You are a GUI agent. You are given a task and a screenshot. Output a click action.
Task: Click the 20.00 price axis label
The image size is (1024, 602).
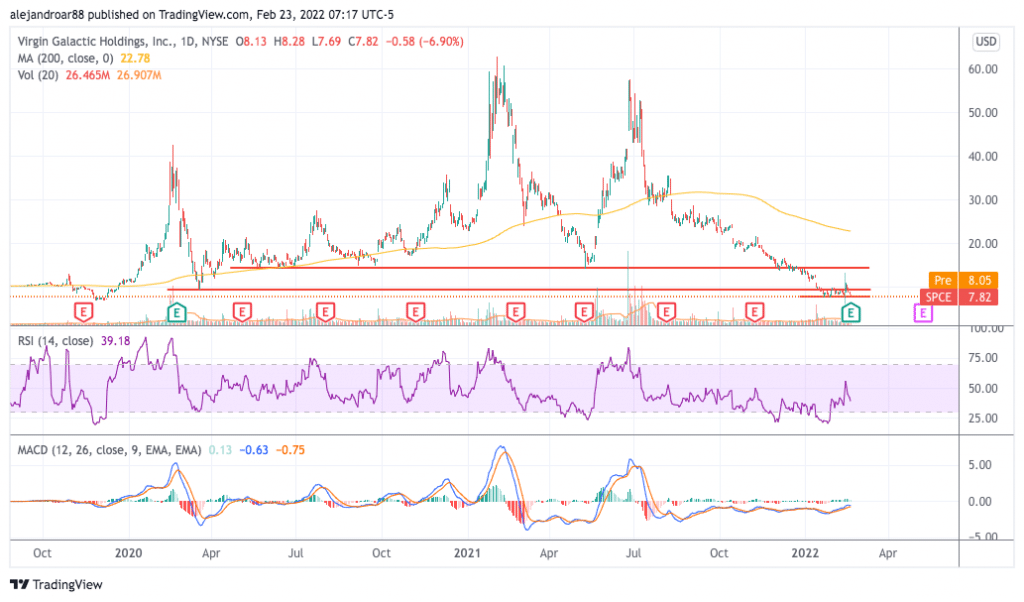tap(983, 244)
